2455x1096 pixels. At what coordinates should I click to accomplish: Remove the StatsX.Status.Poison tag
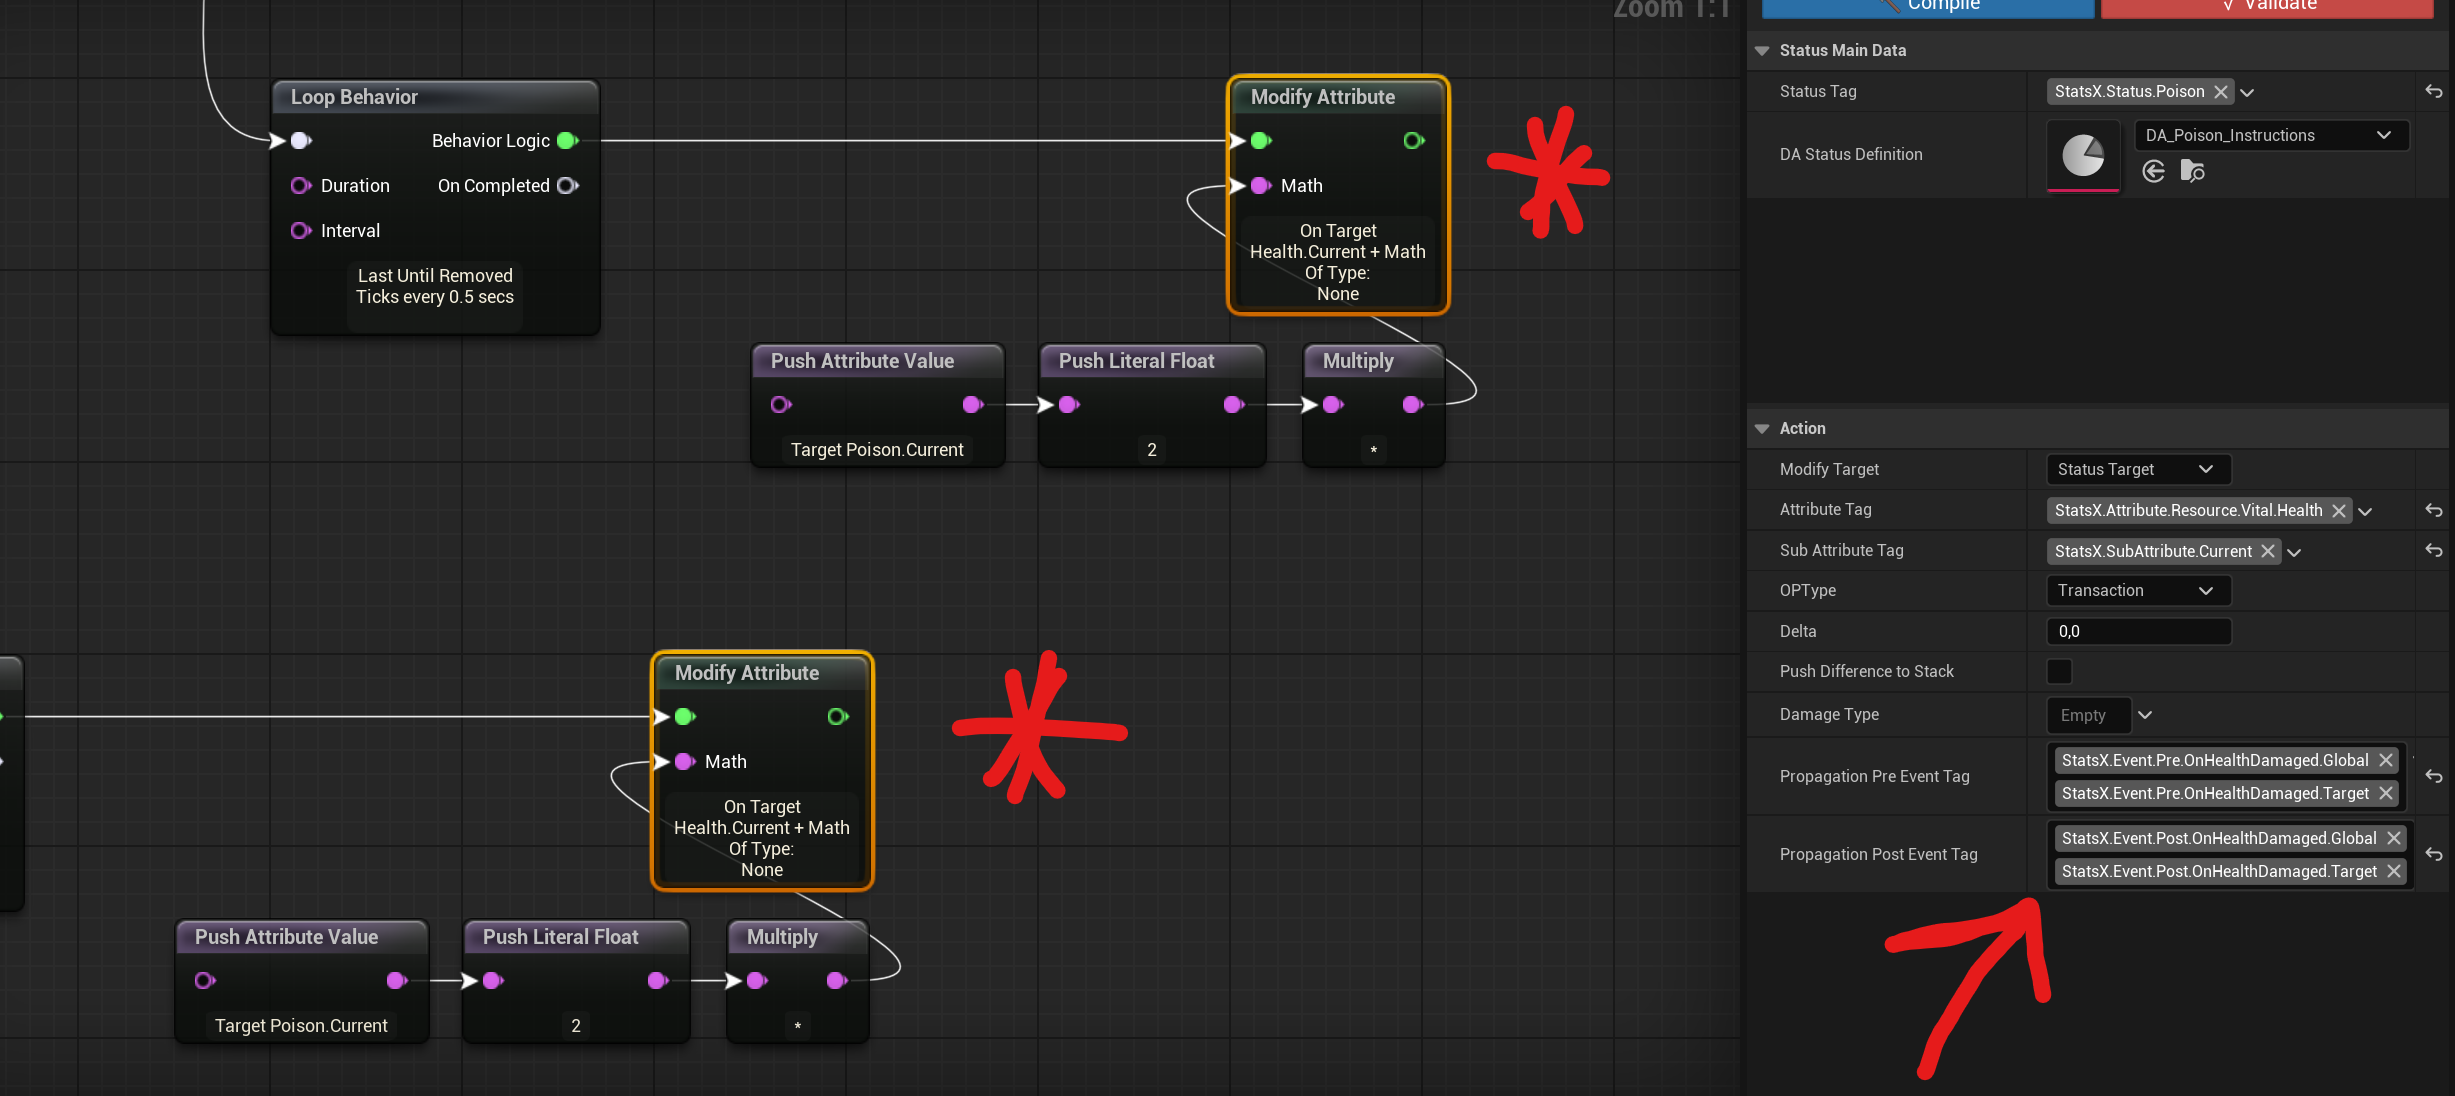click(x=2221, y=92)
